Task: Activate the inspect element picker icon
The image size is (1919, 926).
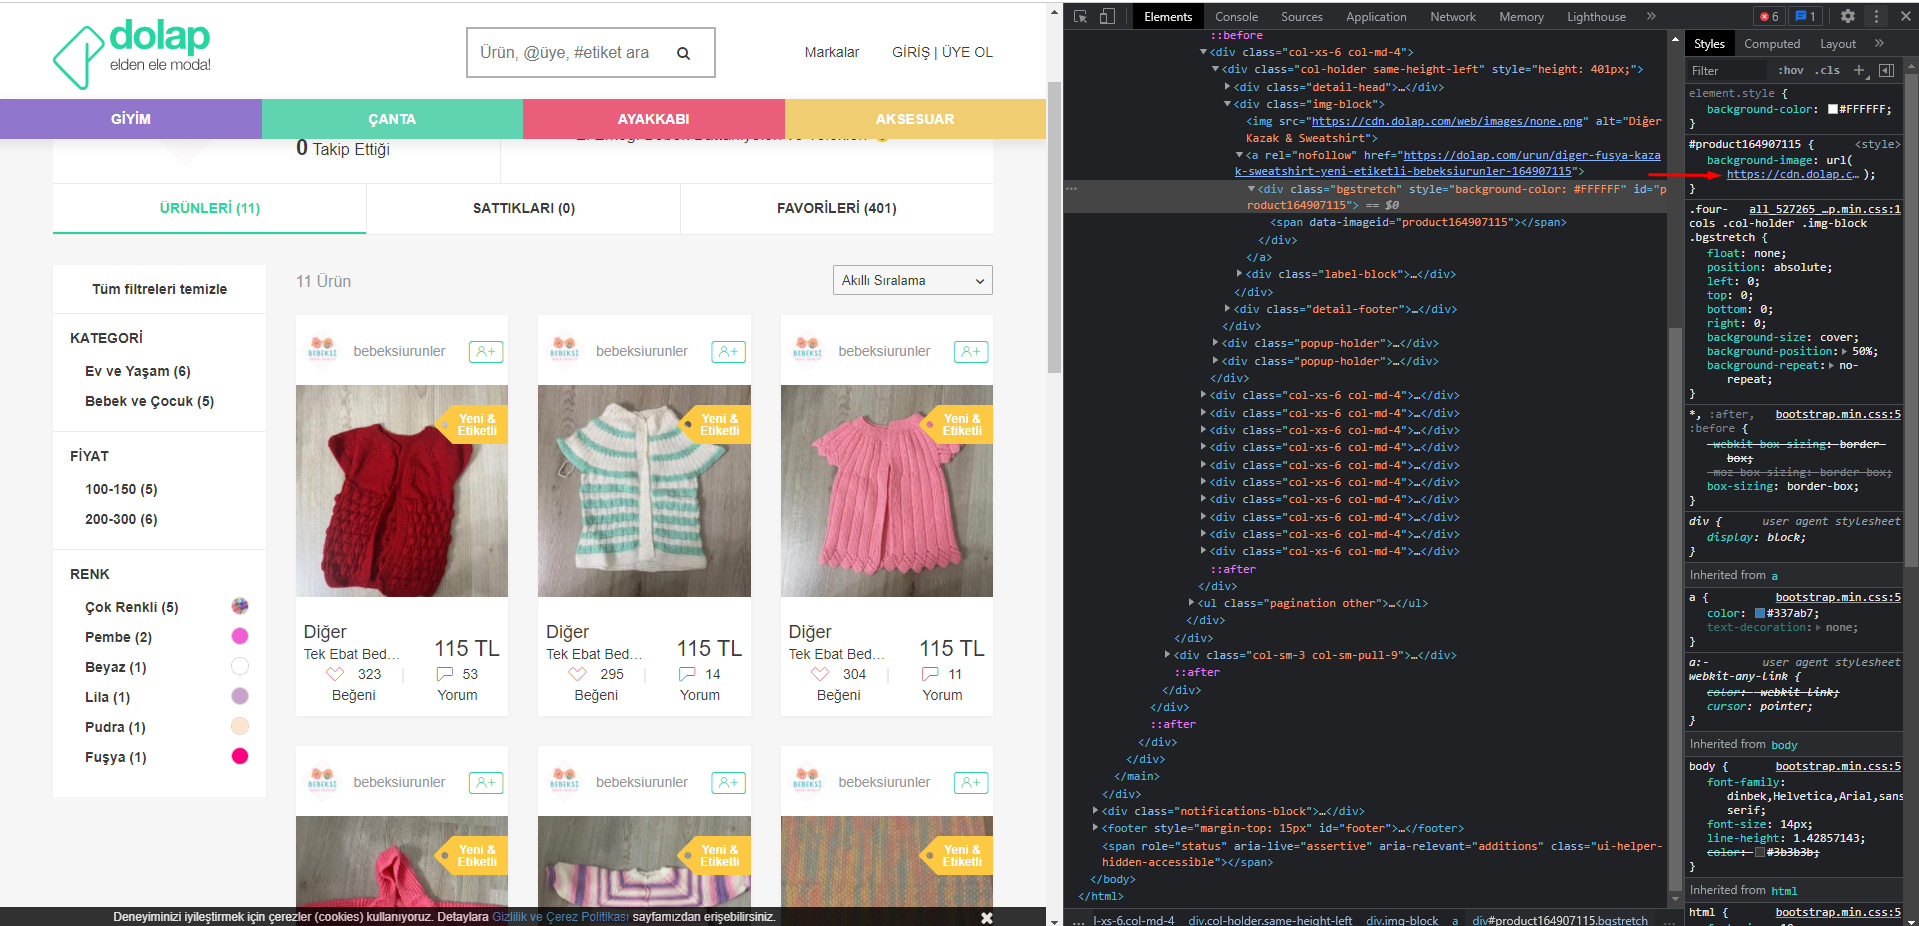Action: [1081, 16]
